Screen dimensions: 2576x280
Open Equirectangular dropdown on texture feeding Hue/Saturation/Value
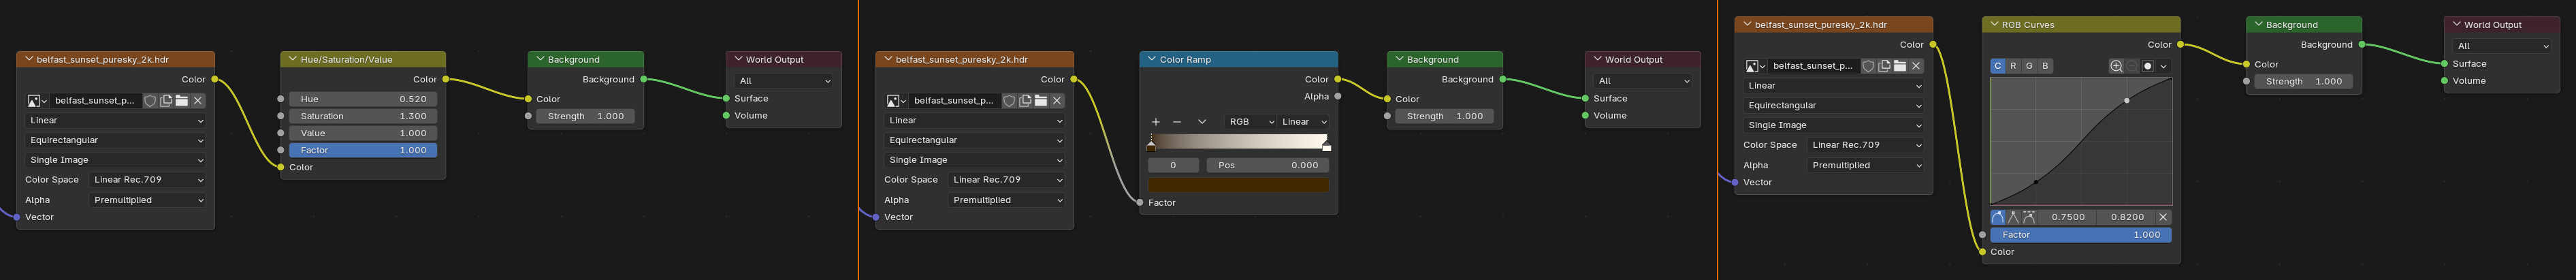[x=116, y=141]
